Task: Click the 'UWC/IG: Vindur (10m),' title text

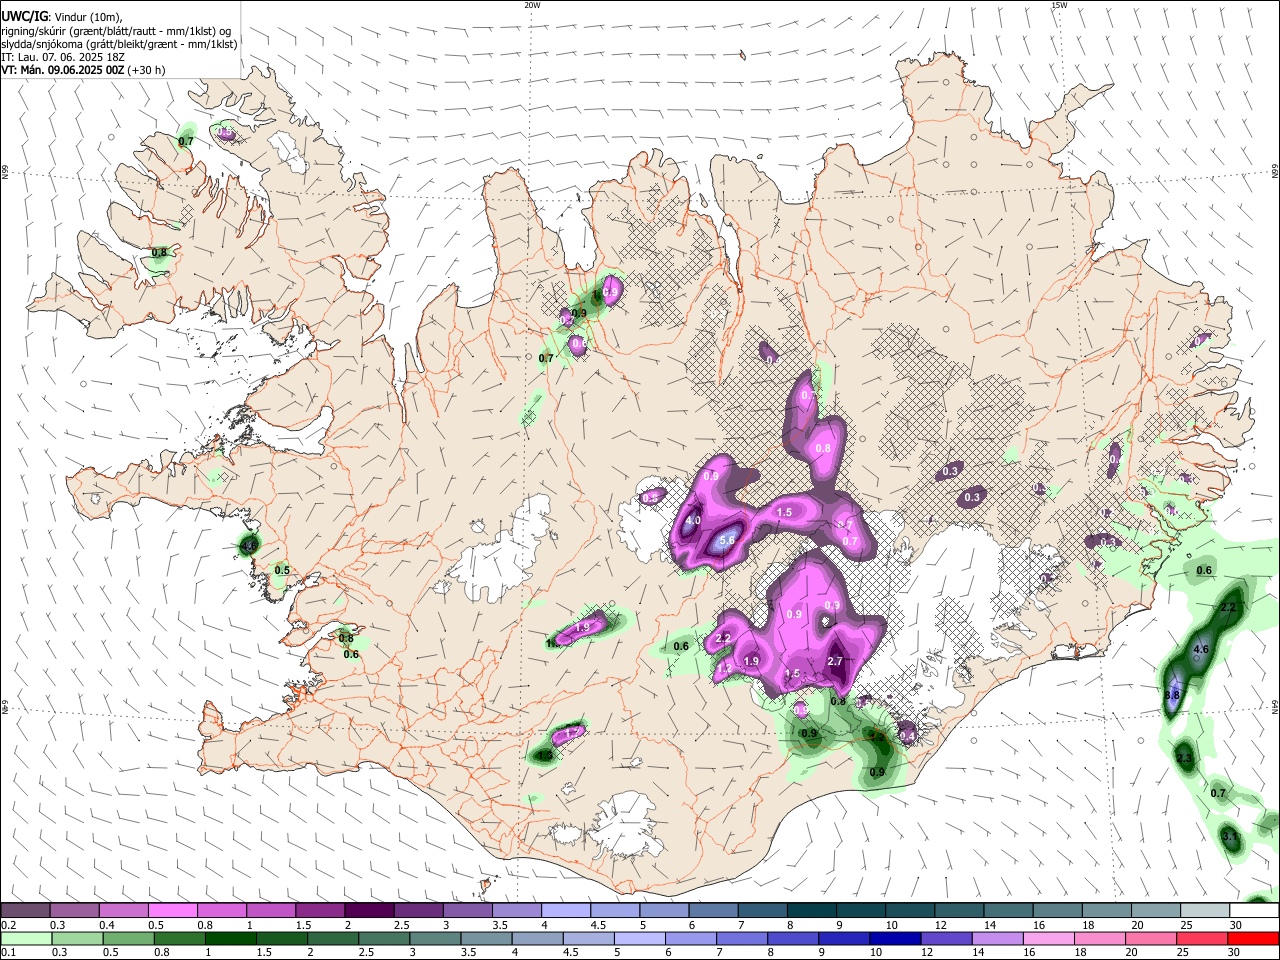Action: [62, 16]
